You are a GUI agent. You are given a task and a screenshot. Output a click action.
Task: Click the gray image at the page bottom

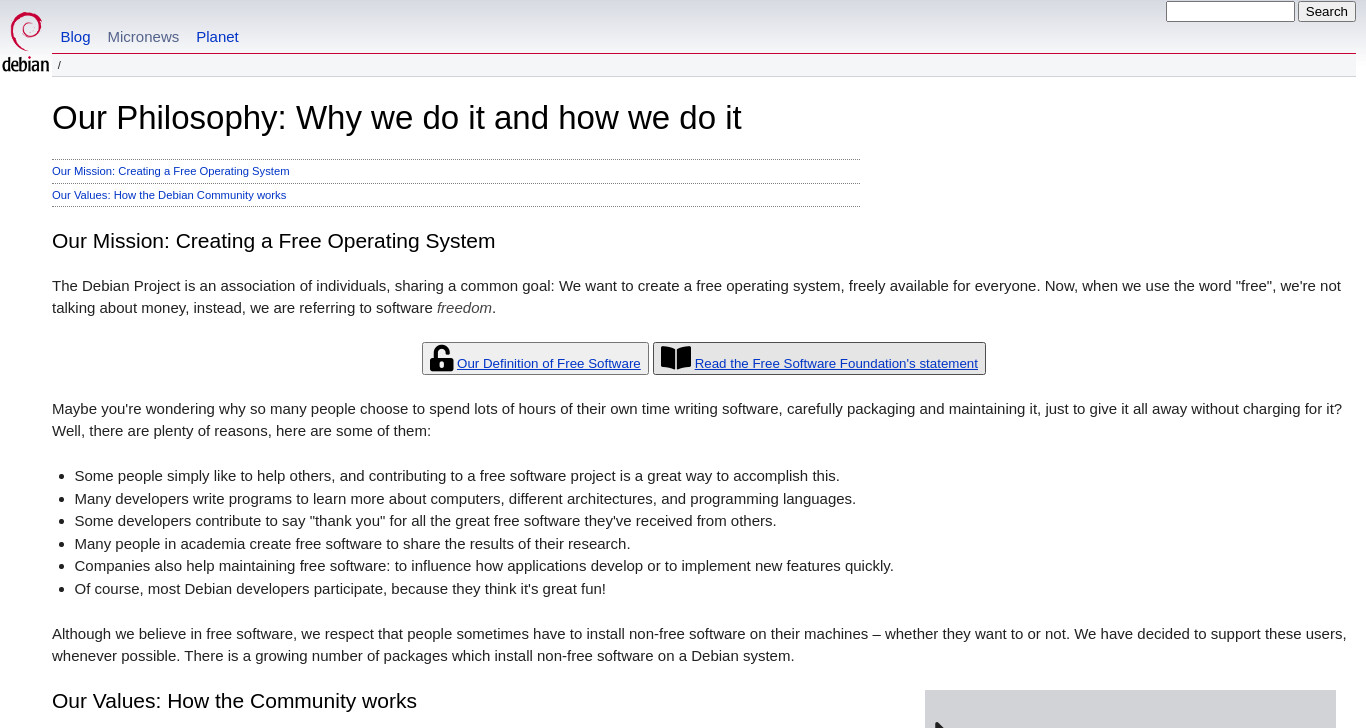1130,709
